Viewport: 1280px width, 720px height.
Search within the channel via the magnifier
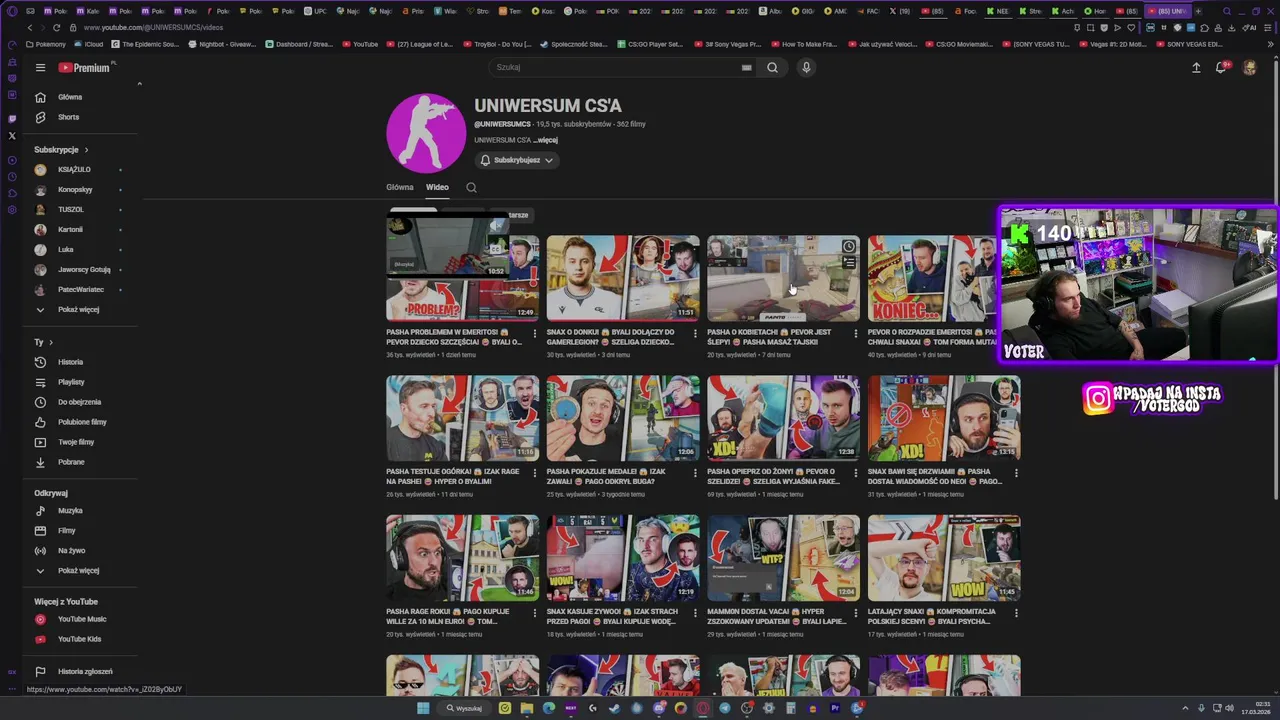click(x=471, y=187)
